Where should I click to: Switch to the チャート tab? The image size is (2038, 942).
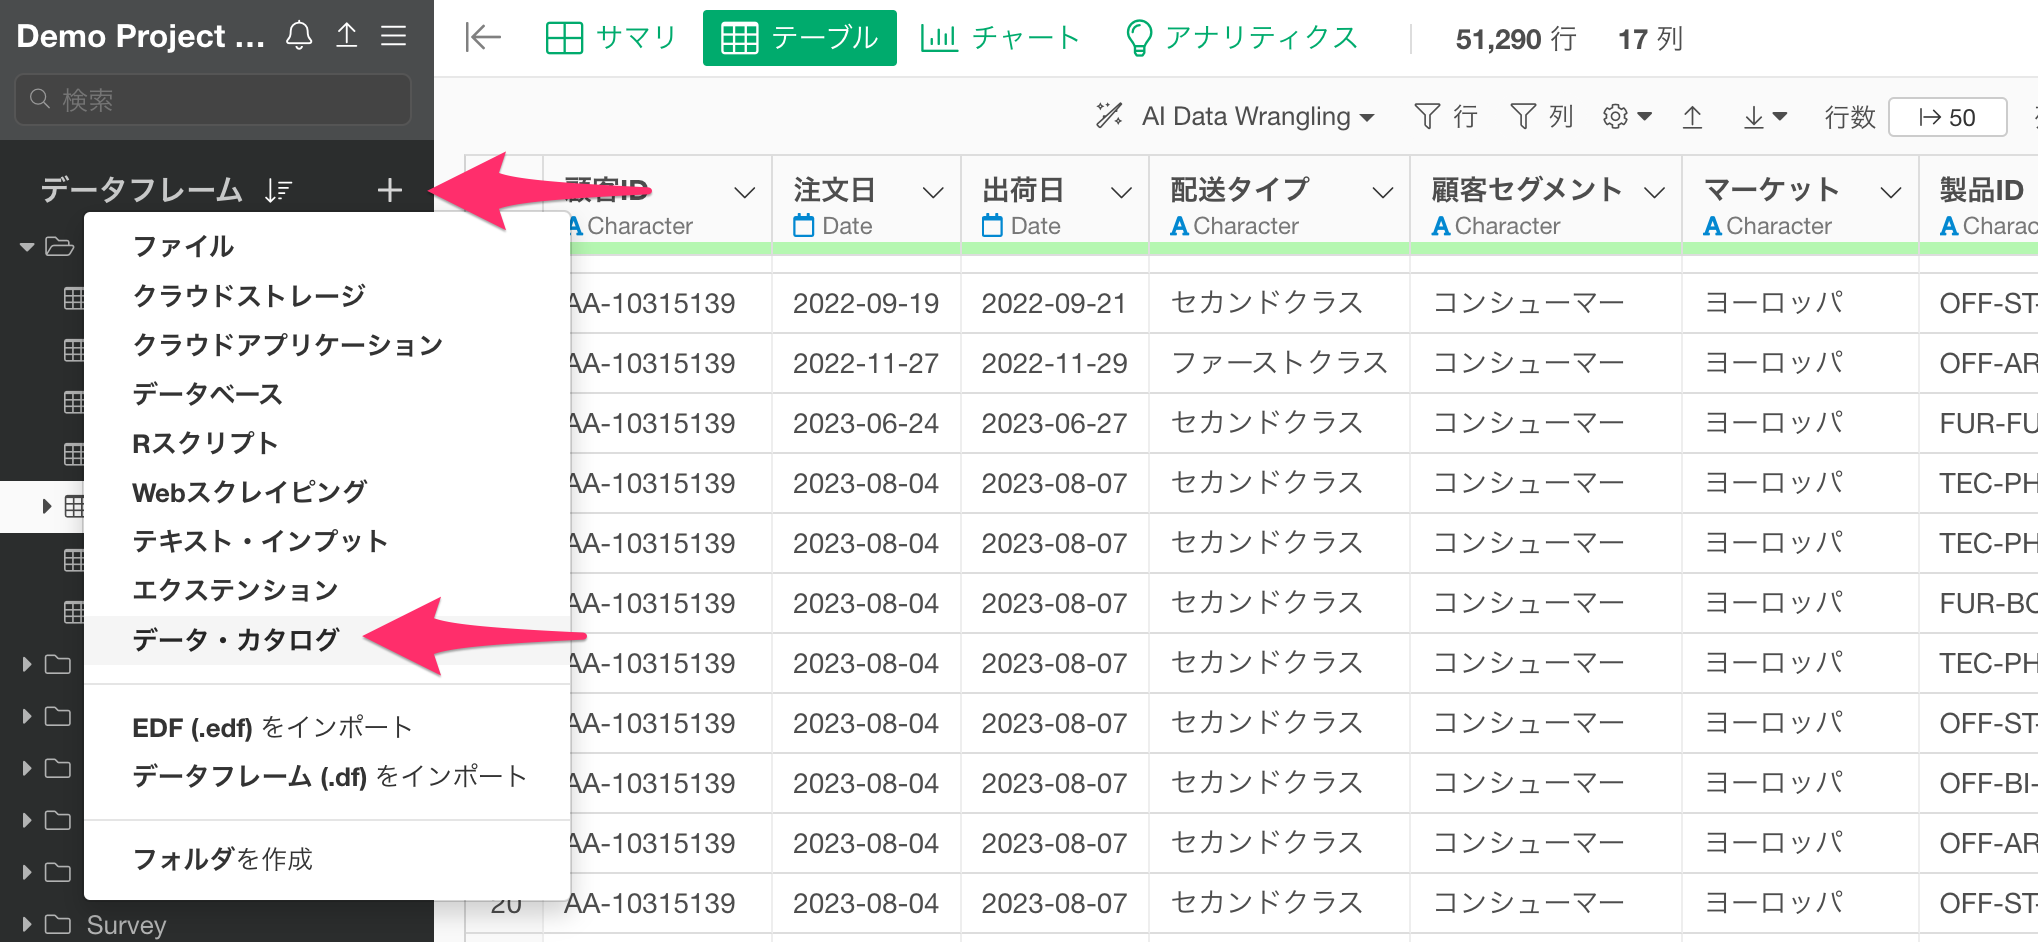tap(1000, 38)
